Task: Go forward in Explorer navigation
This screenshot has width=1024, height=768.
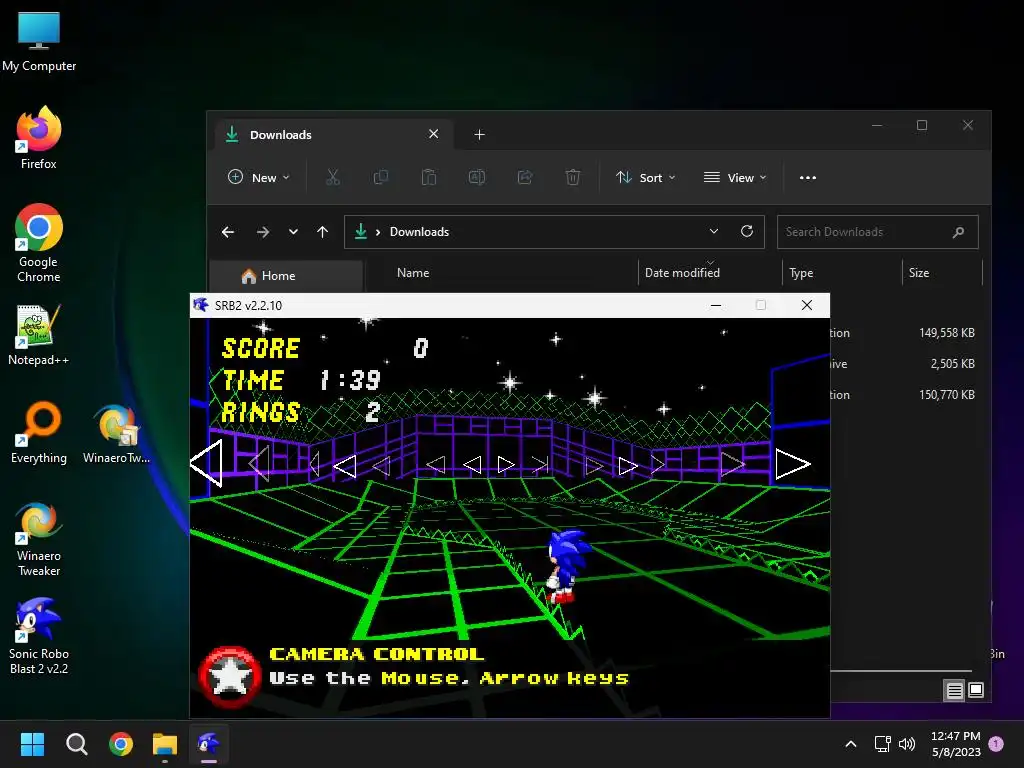Action: pyautogui.click(x=263, y=232)
